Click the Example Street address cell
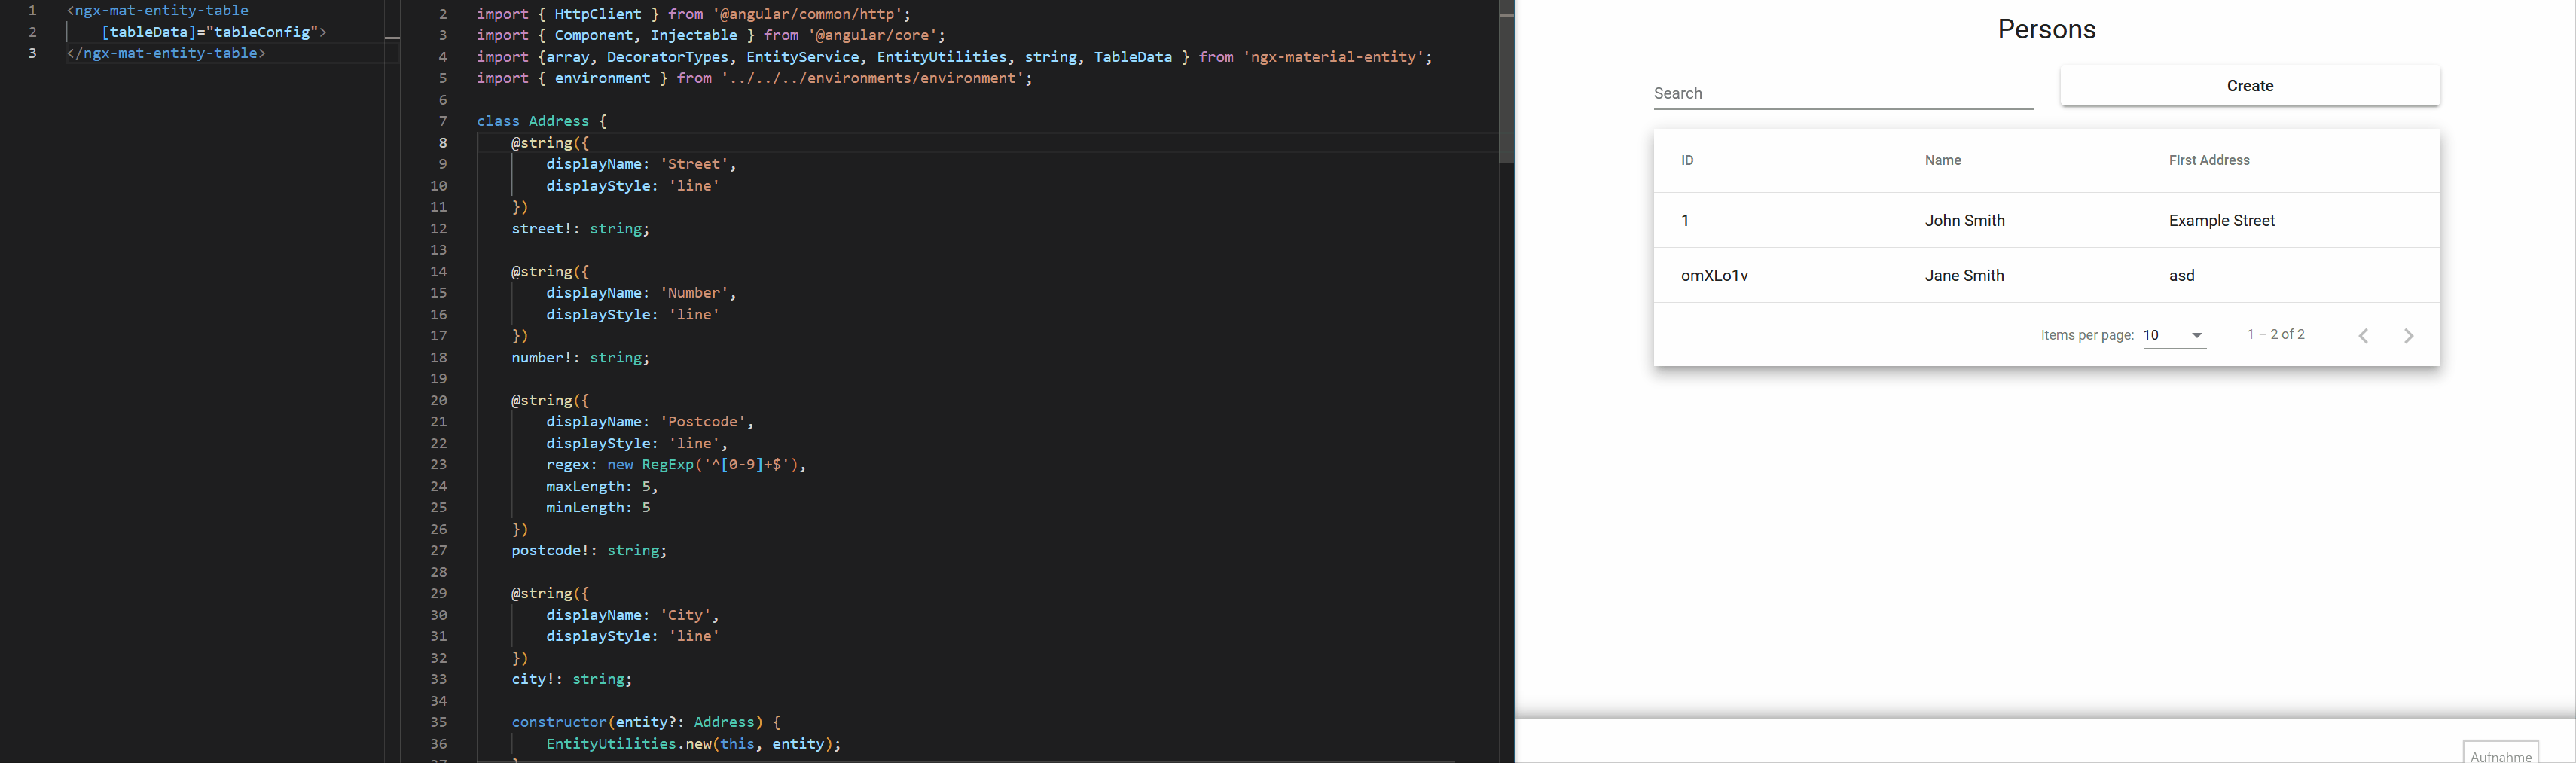Image resolution: width=2576 pixels, height=763 pixels. tap(2221, 221)
